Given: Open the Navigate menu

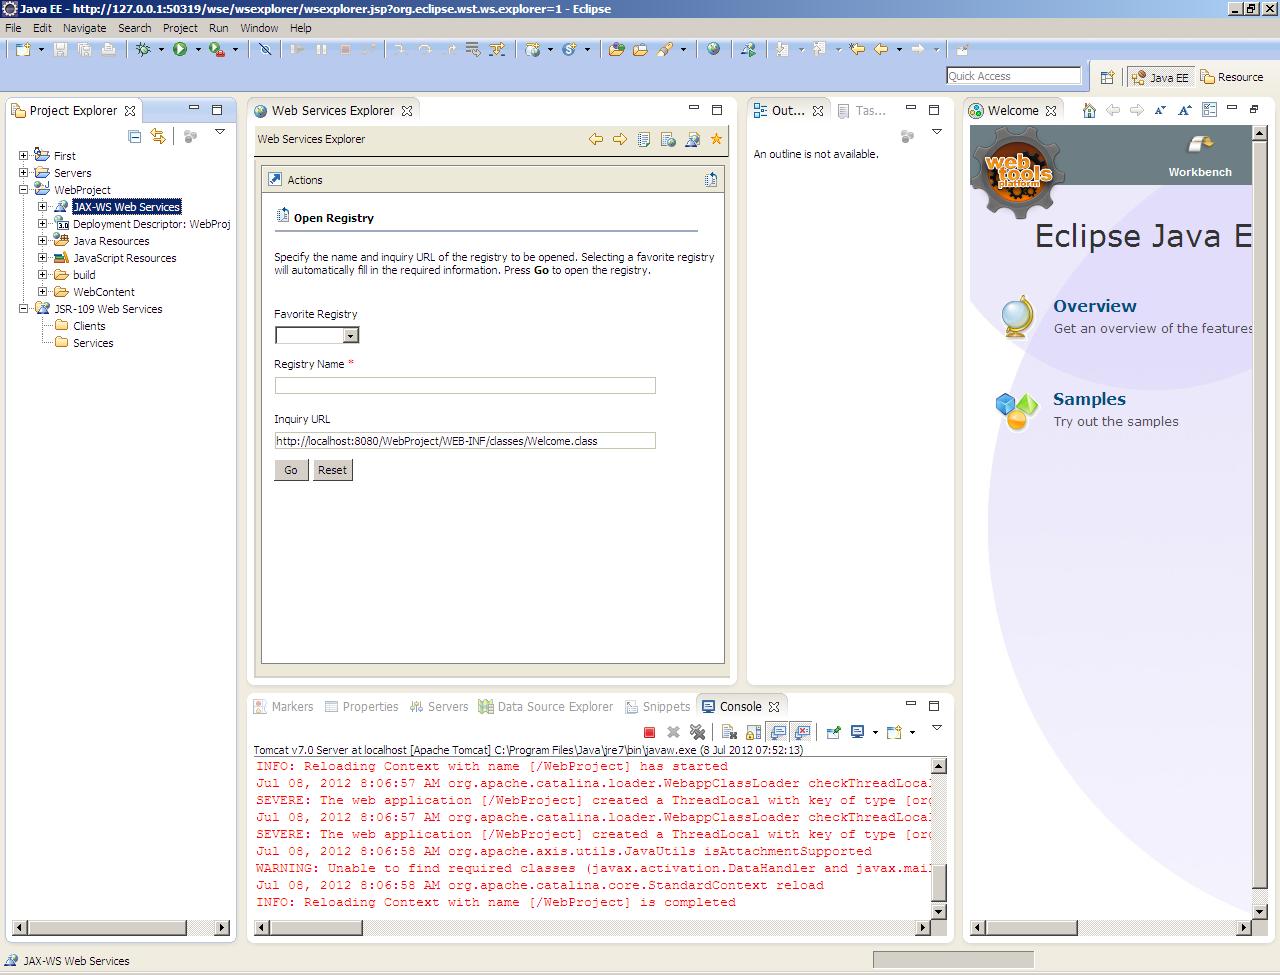Looking at the screenshot, I should (84, 28).
